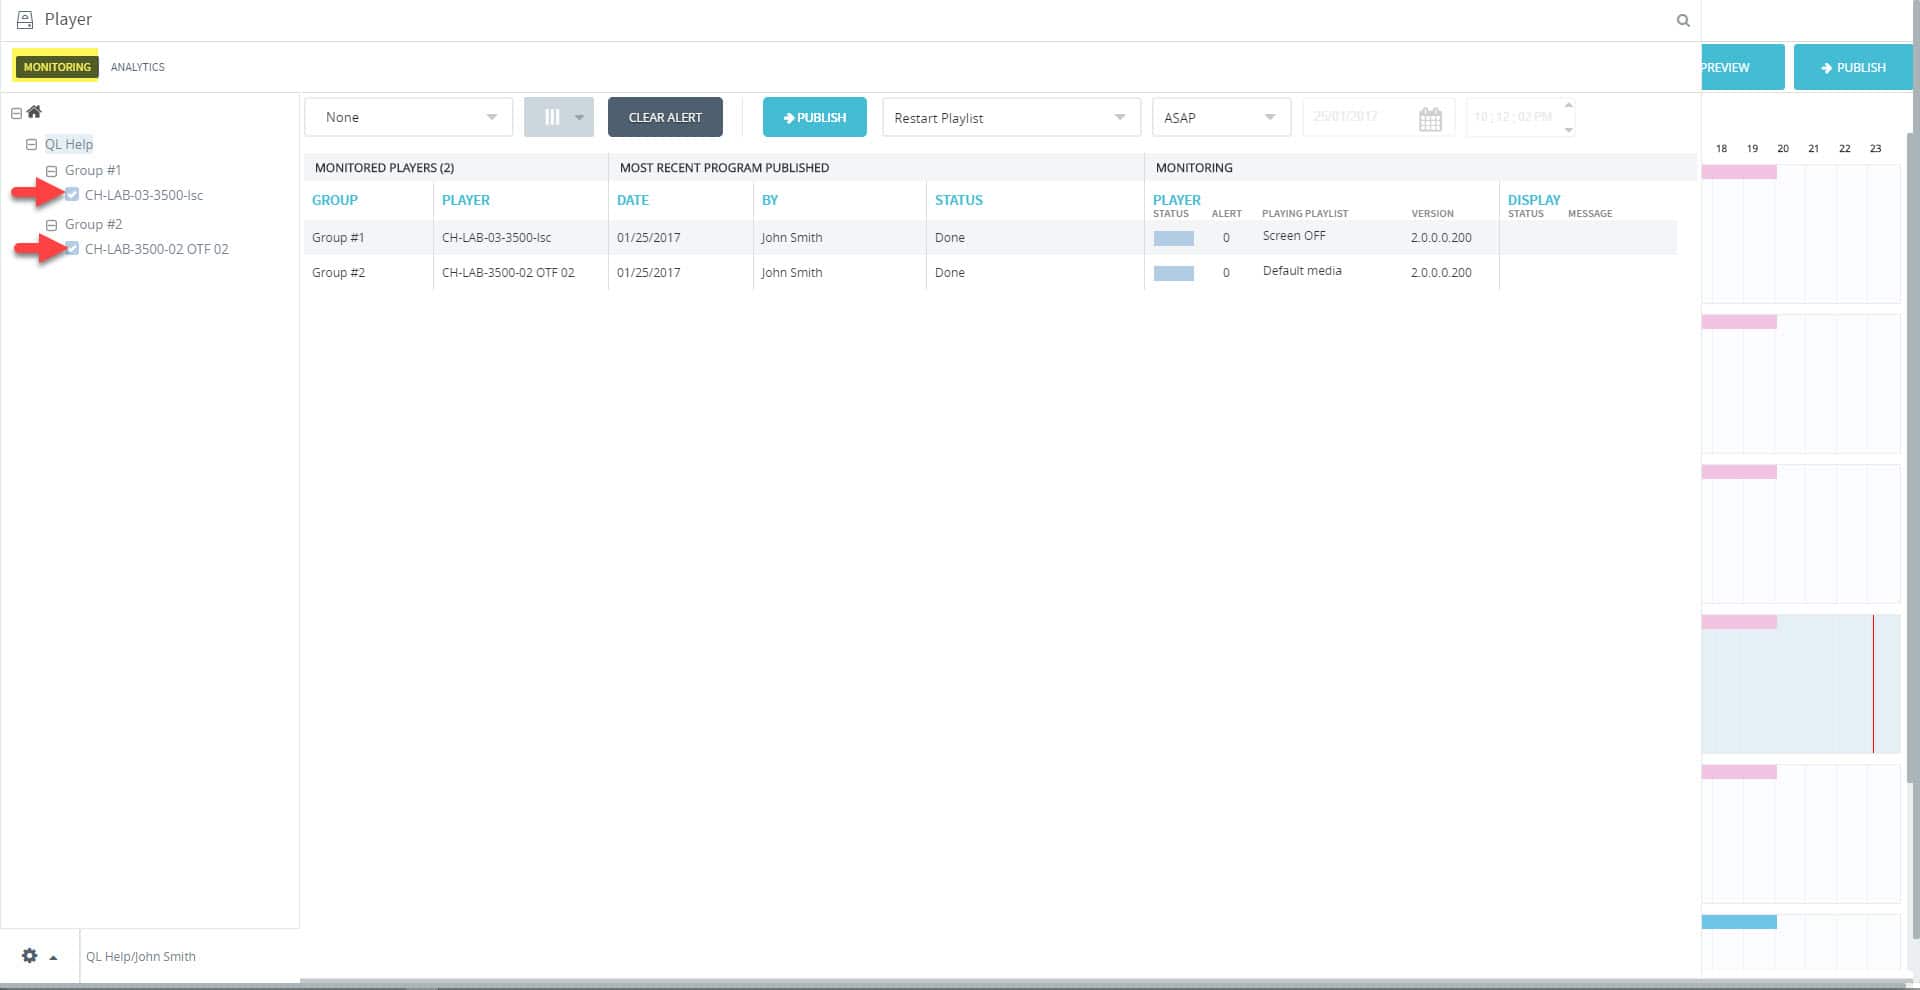
Task: Collapse the root home tree node
Action: coord(16,113)
